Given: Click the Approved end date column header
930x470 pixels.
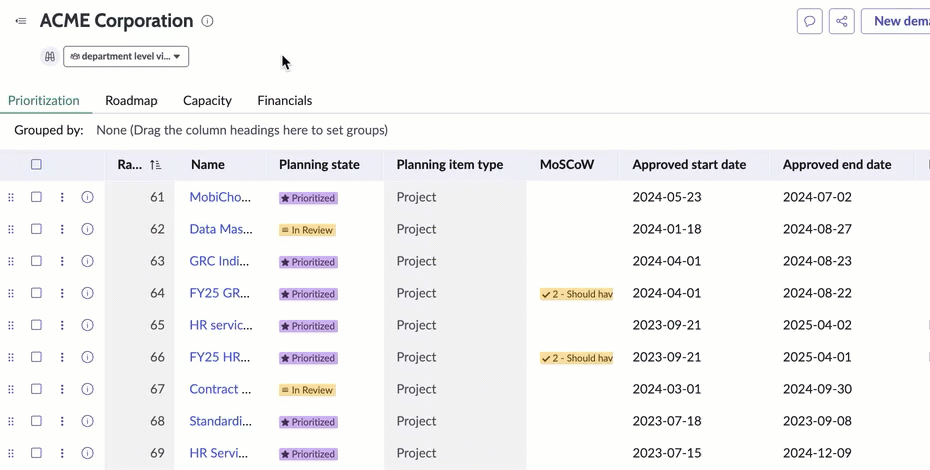Looking at the screenshot, I should coord(837,165).
